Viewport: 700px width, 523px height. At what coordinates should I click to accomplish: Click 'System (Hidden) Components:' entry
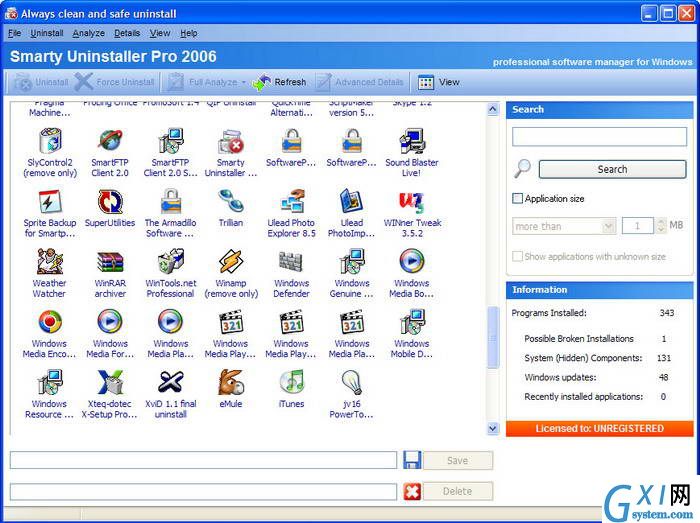click(x=583, y=358)
